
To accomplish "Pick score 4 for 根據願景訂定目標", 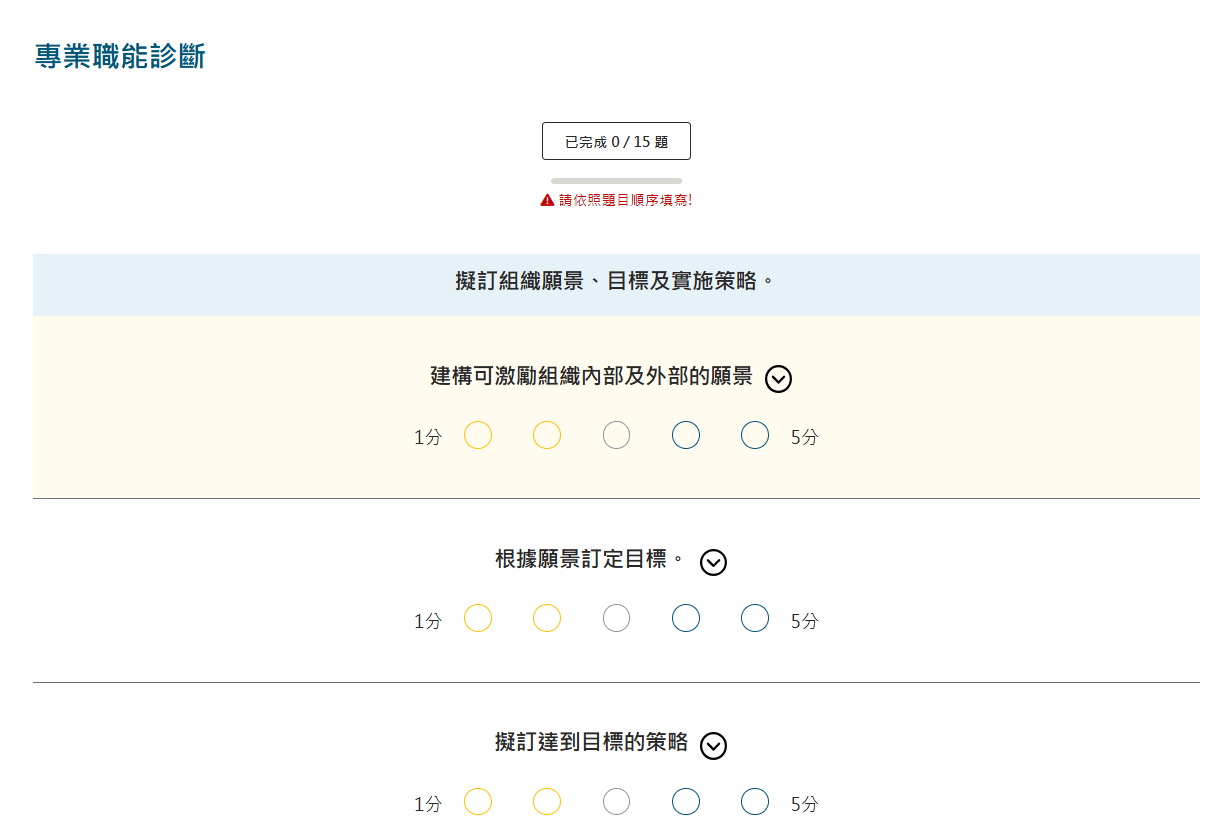I will [x=686, y=619].
